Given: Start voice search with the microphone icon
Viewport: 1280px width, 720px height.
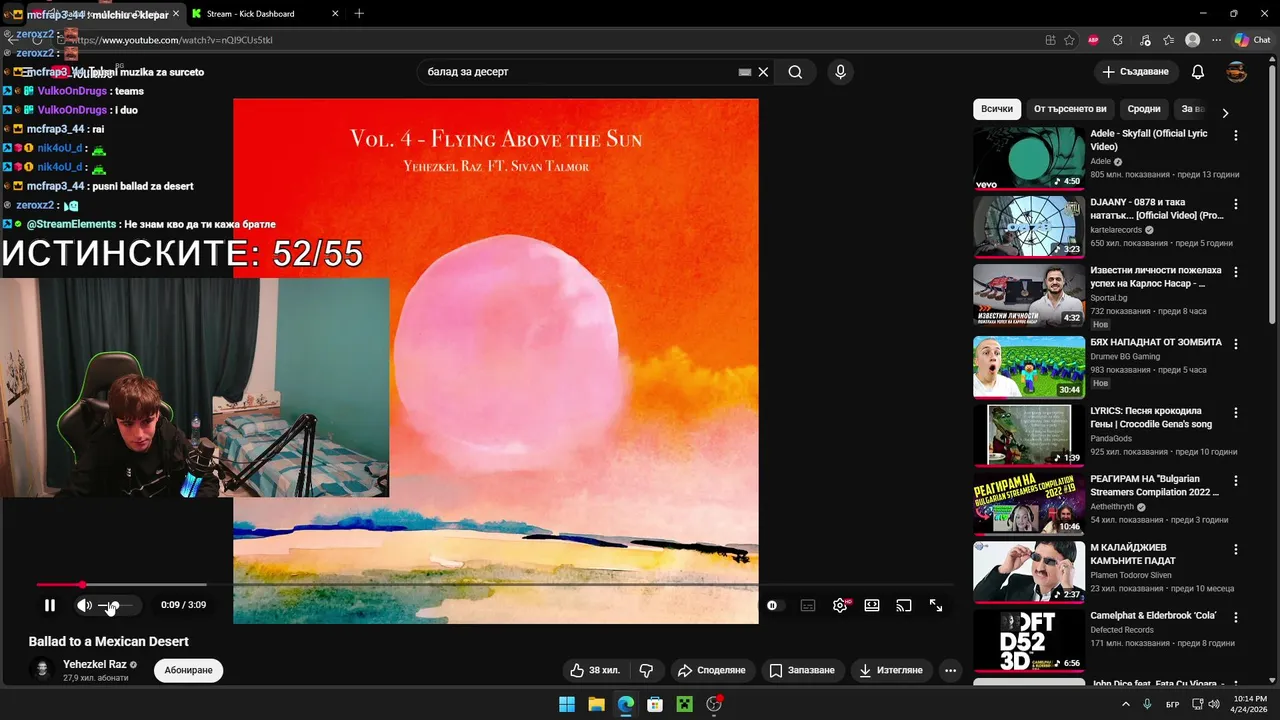Looking at the screenshot, I should coord(840,72).
